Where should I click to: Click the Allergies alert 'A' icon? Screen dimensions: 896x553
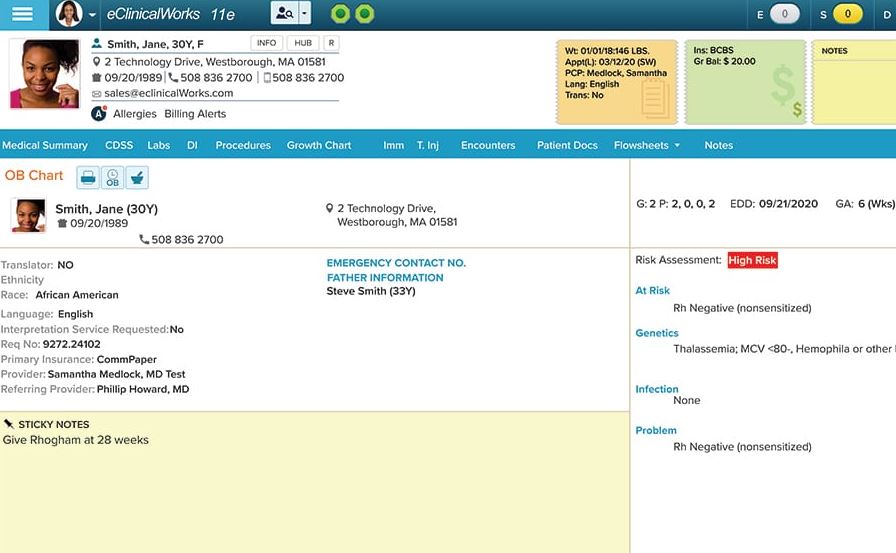click(99, 114)
